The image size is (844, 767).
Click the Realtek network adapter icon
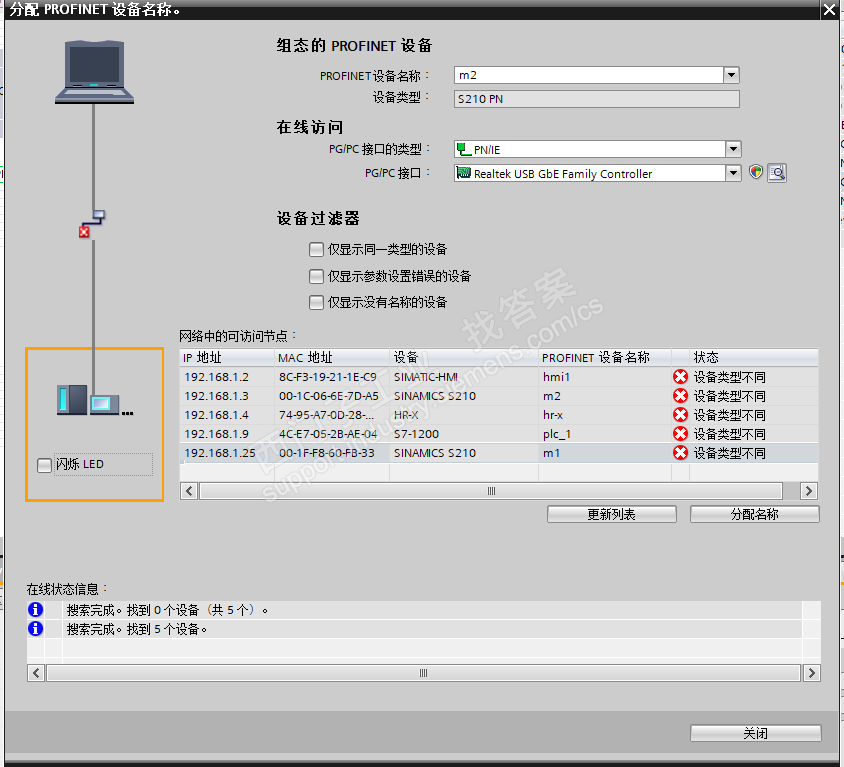point(463,173)
